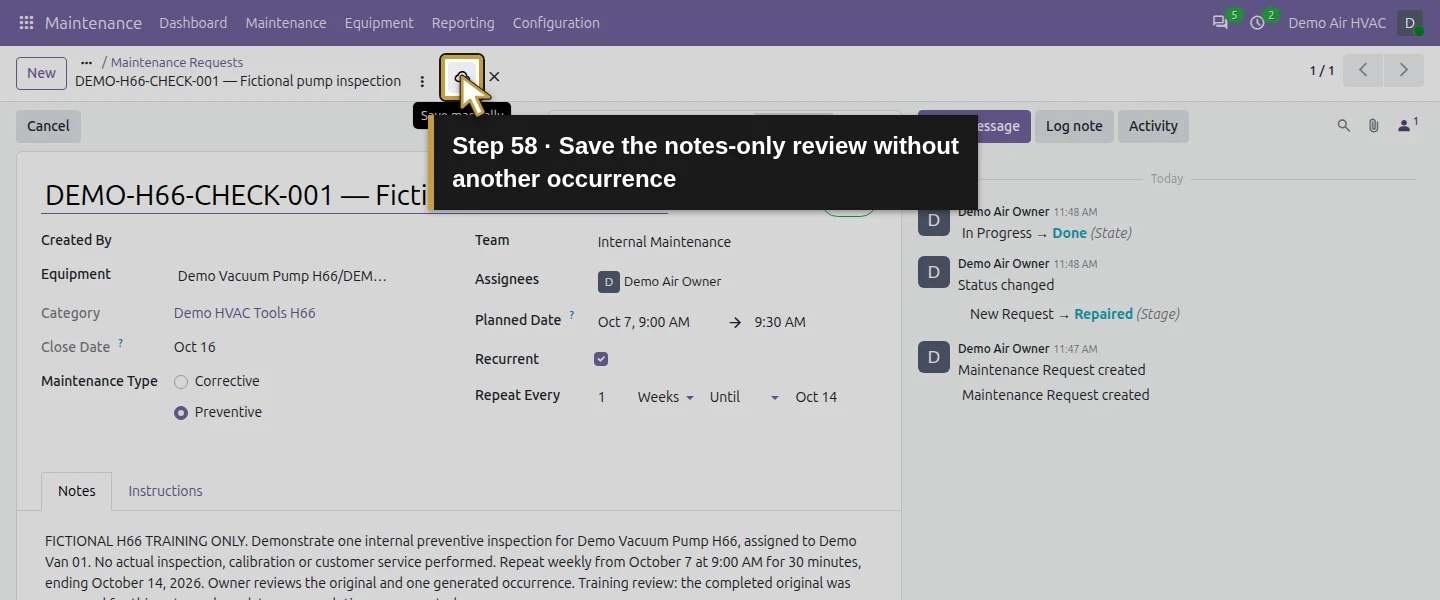Open the Reporting menu
The width and height of the screenshot is (1440, 600).
point(463,23)
